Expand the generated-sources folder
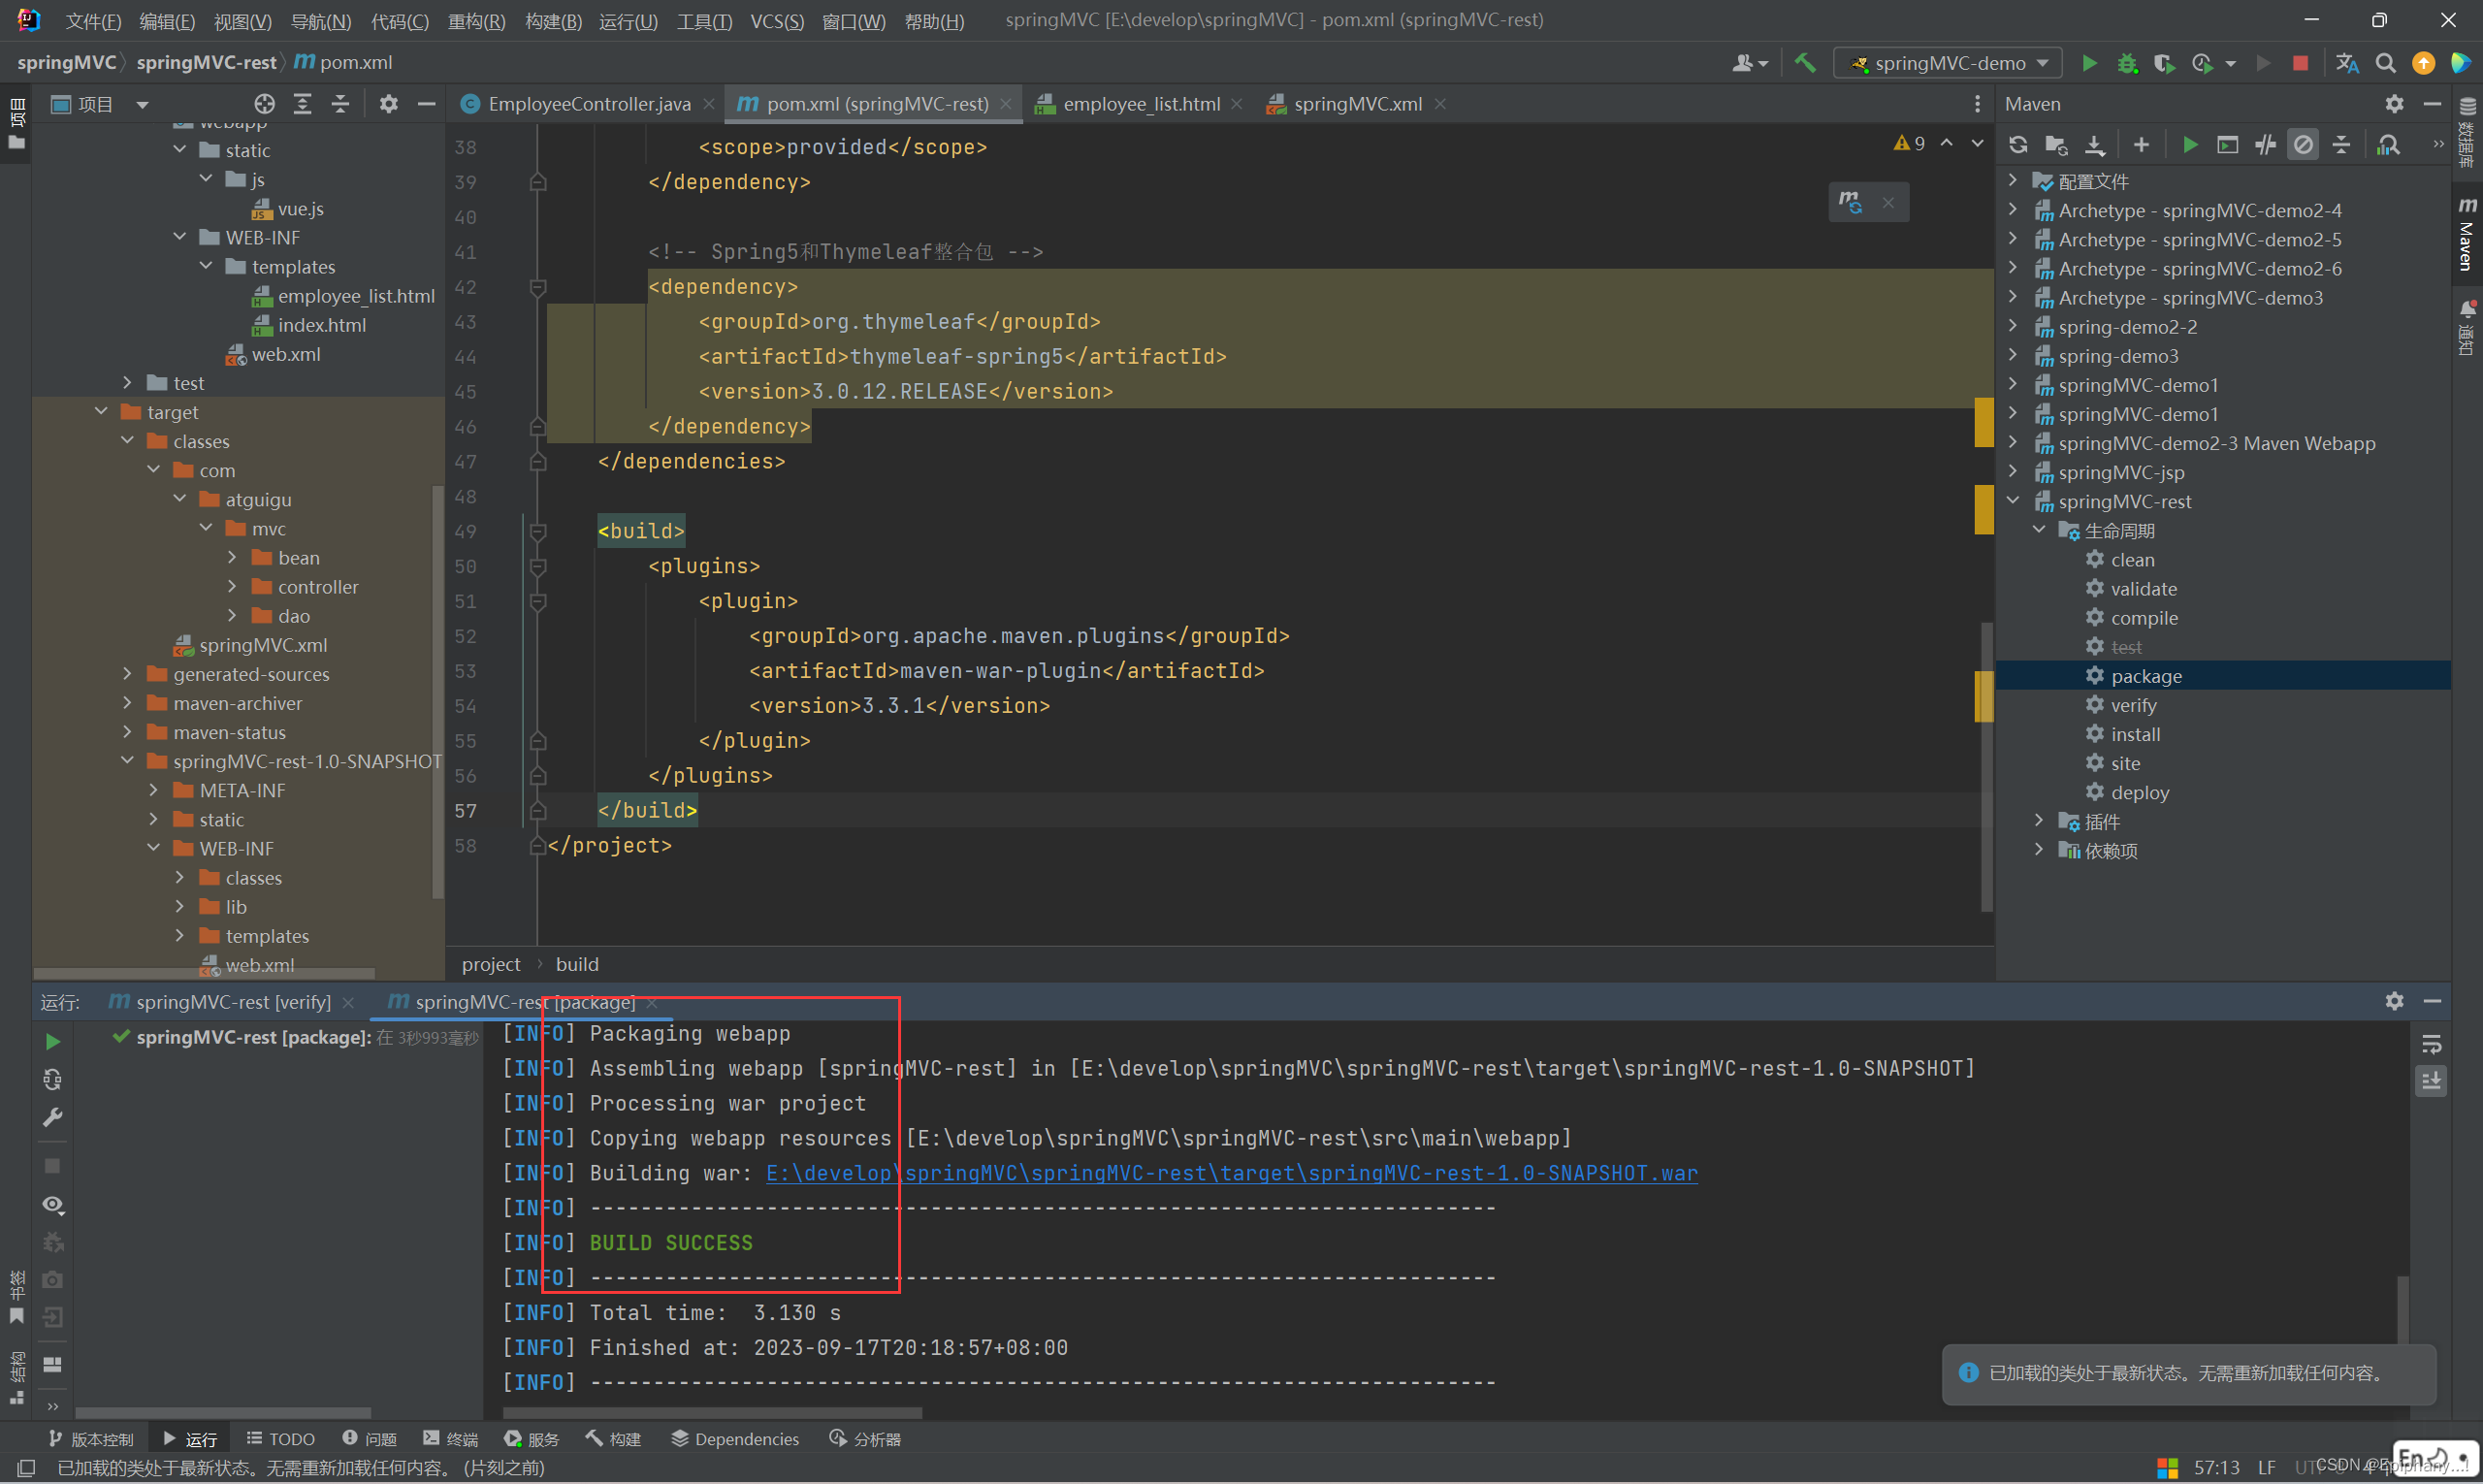Screen dimensions: 2483x1484 [x=127, y=674]
